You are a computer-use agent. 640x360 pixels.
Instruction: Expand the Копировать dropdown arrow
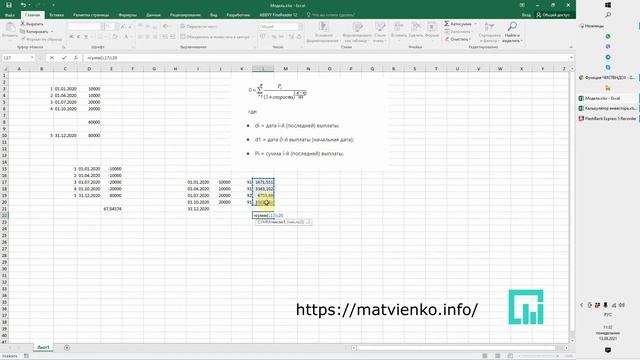click(52, 31)
